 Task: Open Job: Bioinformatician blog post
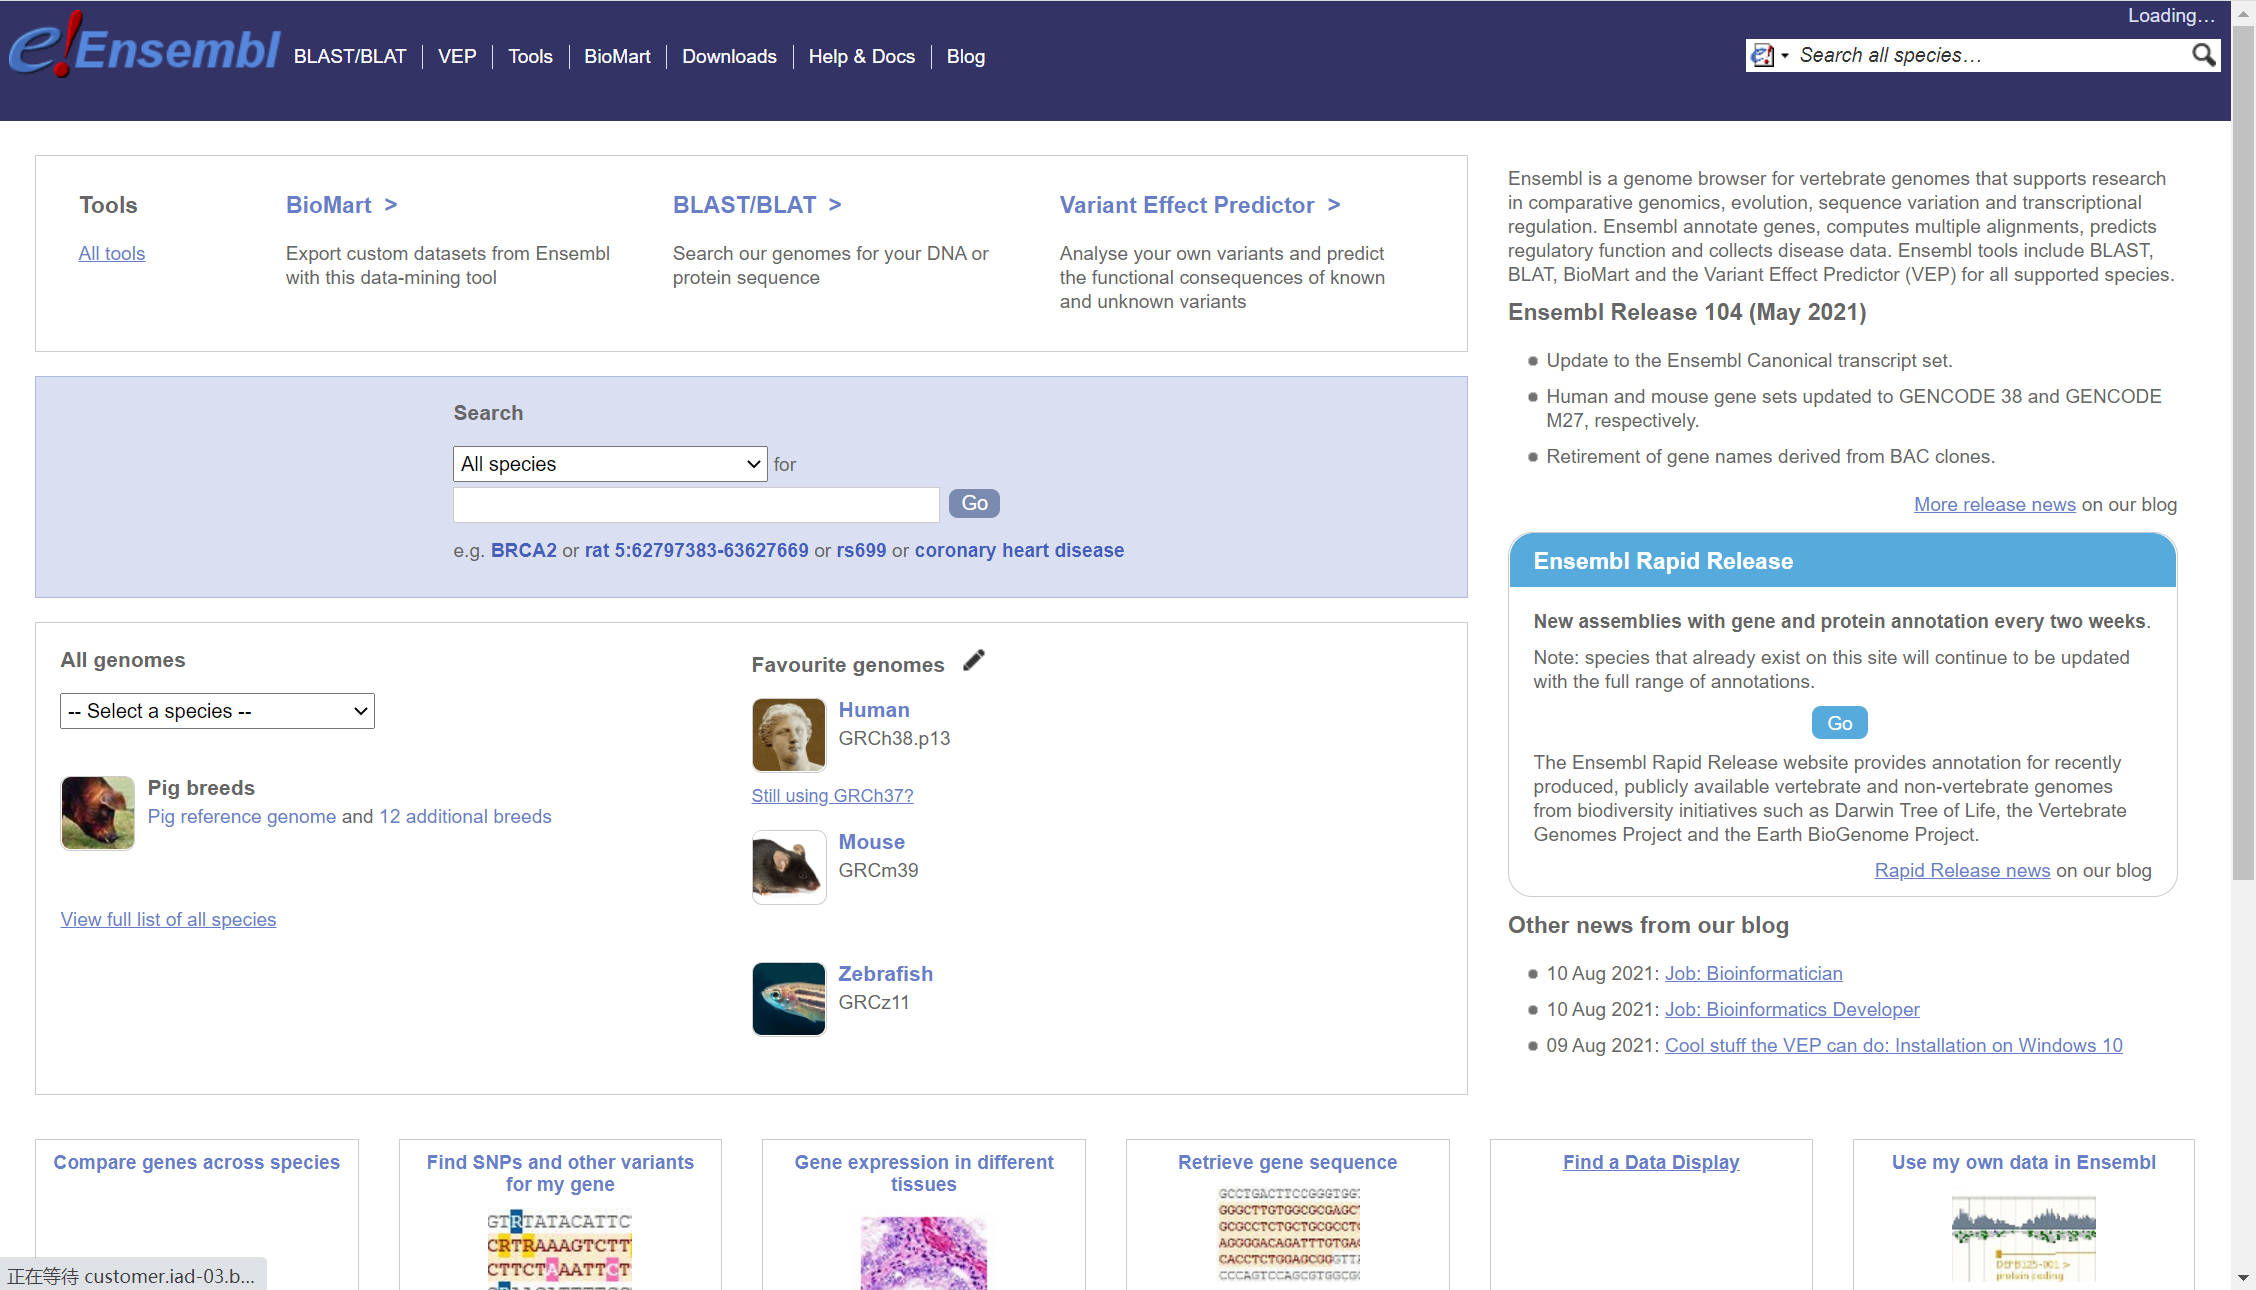coord(1754,974)
